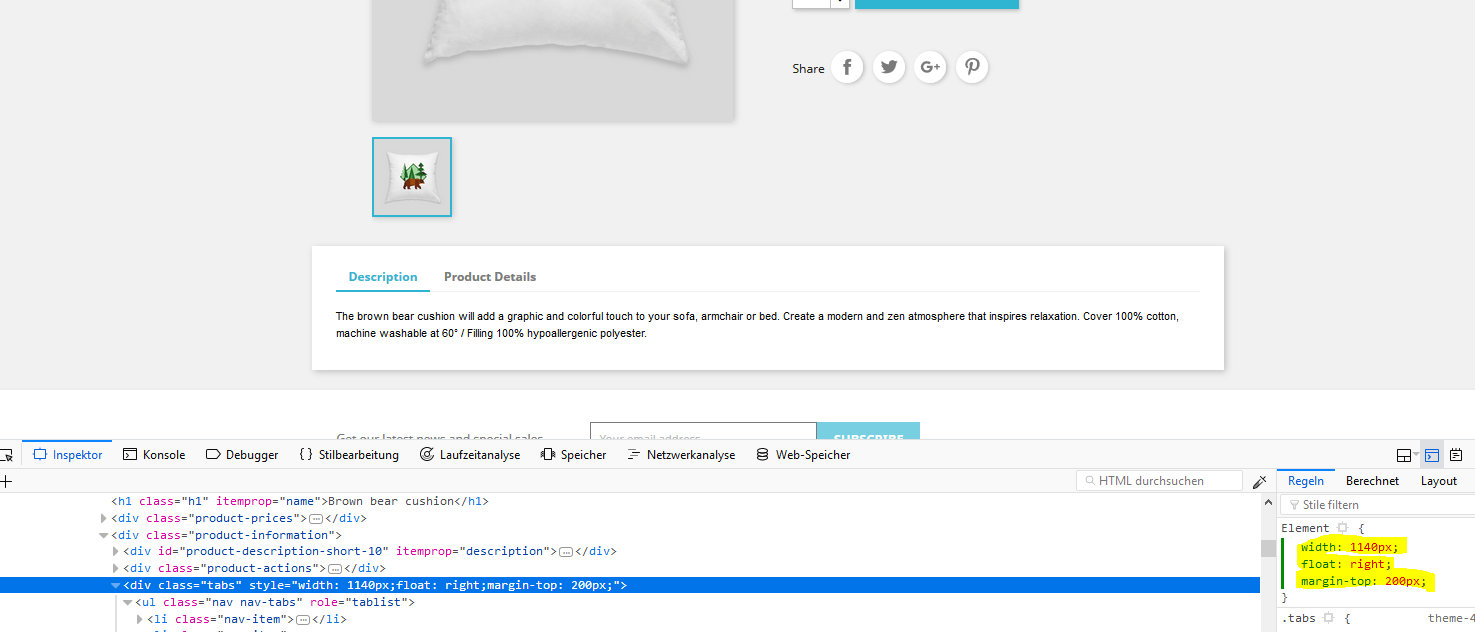The width and height of the screenshot is (1475, 632).
Task: Click ellipsis badge in product-actions row
Action: (x=335, y=569)
